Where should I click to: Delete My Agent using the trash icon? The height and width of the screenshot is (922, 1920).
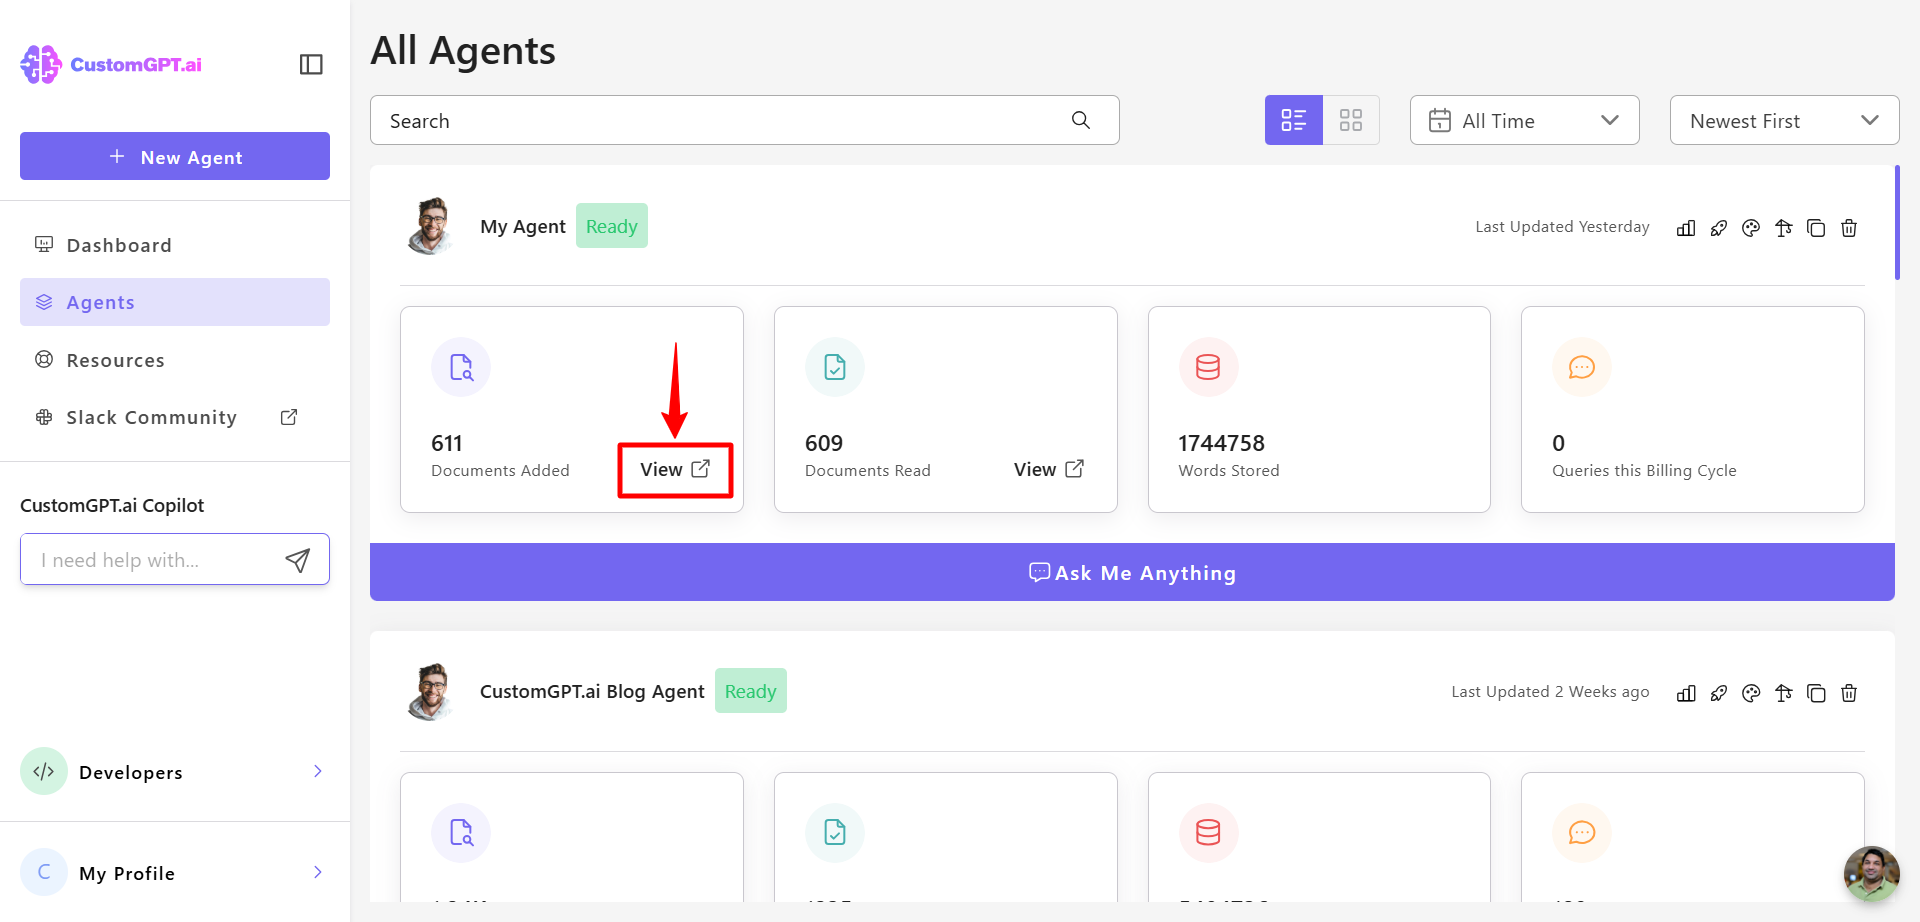coord(1849,228)
